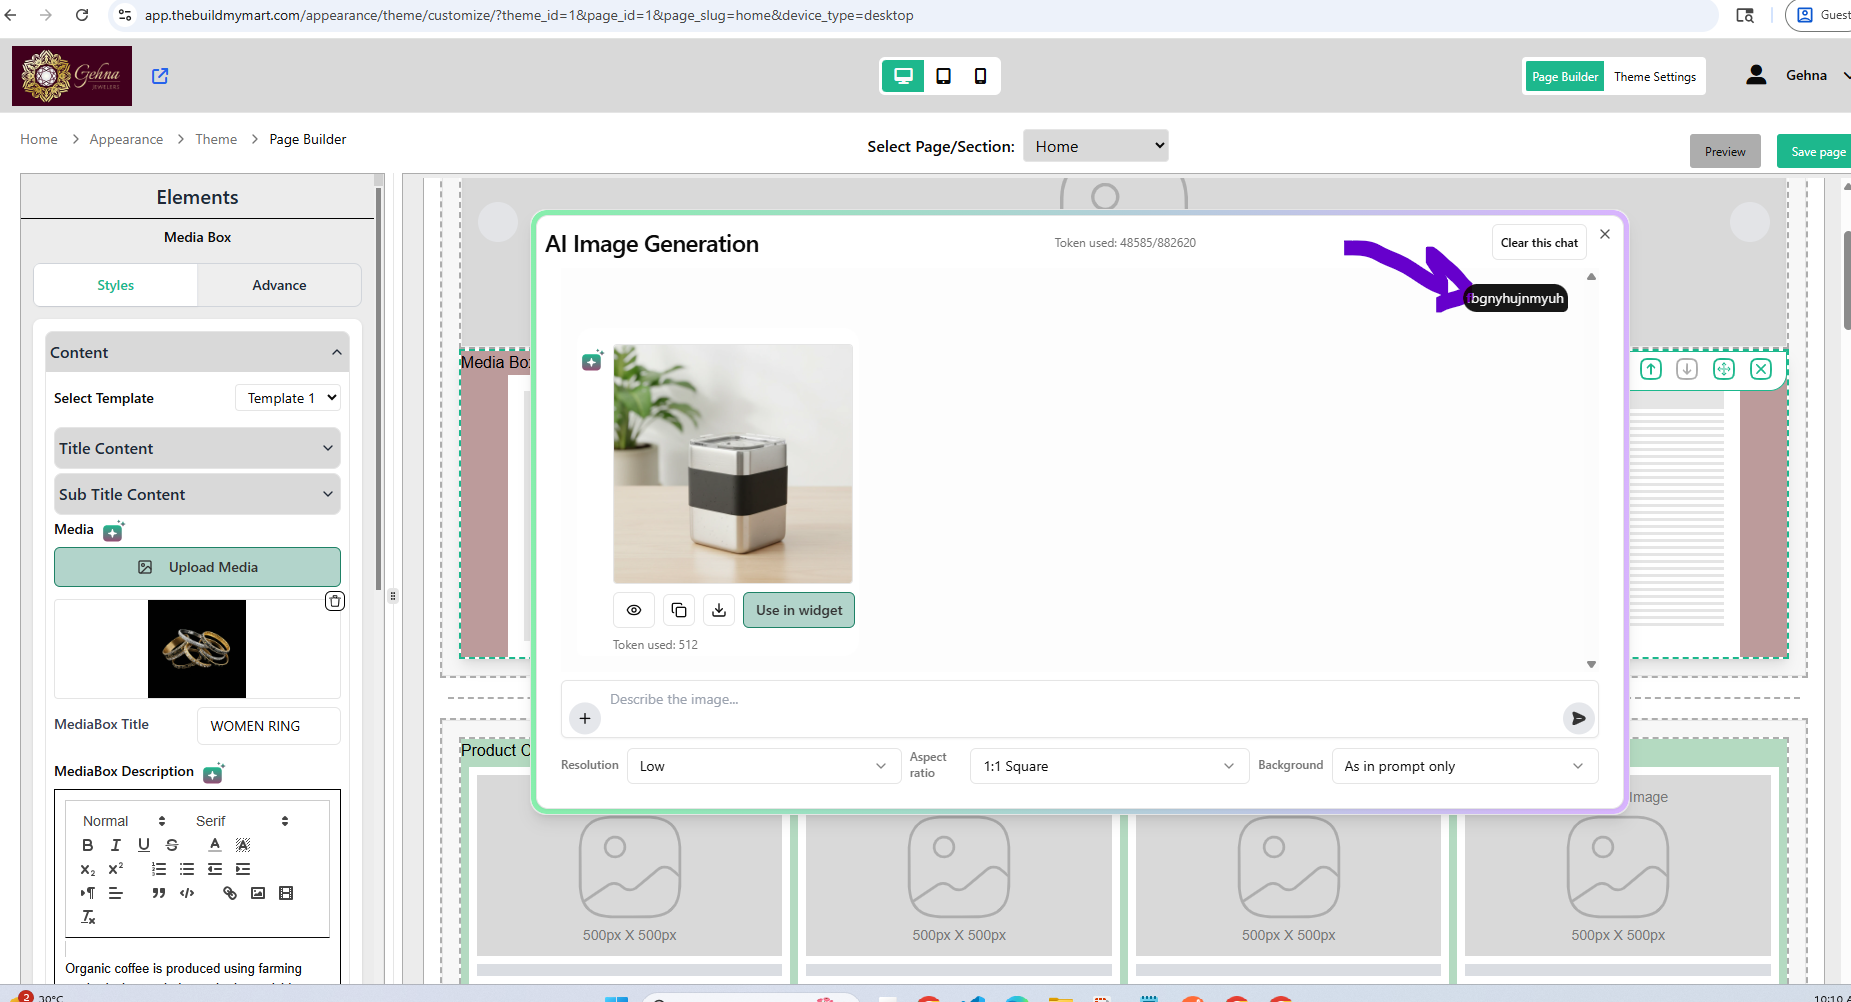This screenshot has width=1851, height=1002.
Task: Switch to desktop device view
Action: click(903, 76)
